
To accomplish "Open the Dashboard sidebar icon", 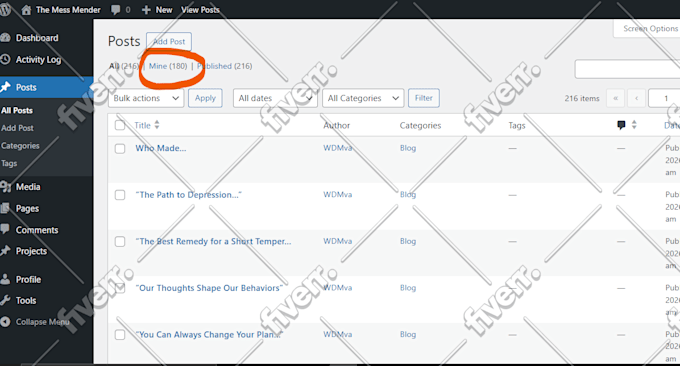I will 5,38.
